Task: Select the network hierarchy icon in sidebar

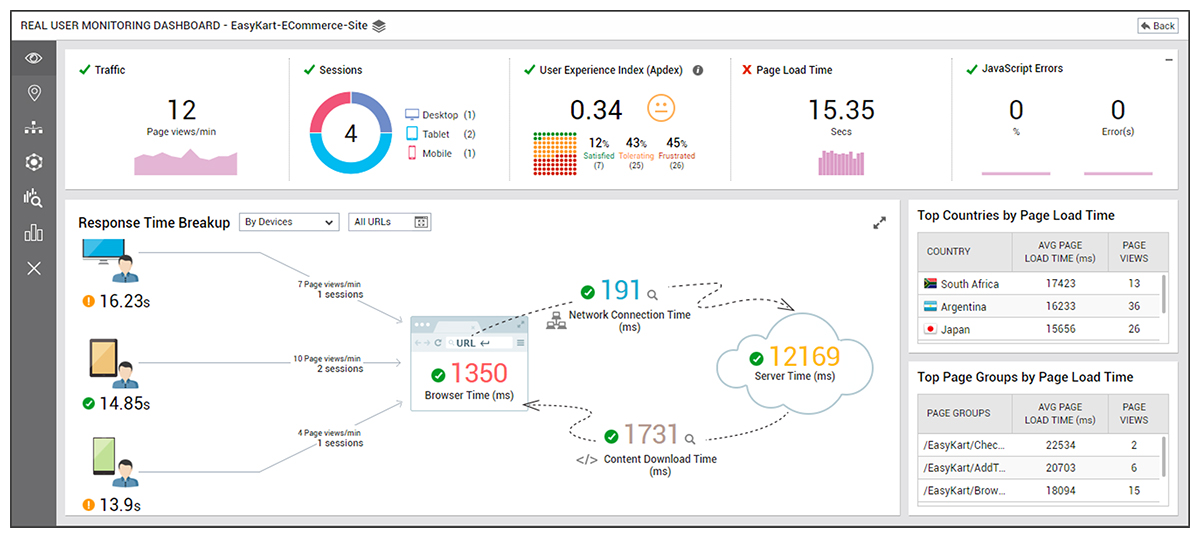Action: (34, 128)
